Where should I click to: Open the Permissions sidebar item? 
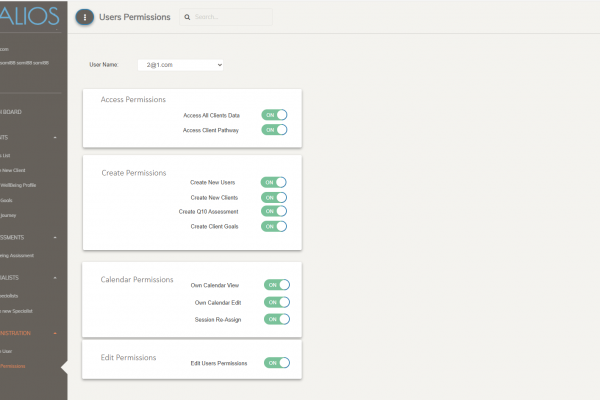(13, 366)
